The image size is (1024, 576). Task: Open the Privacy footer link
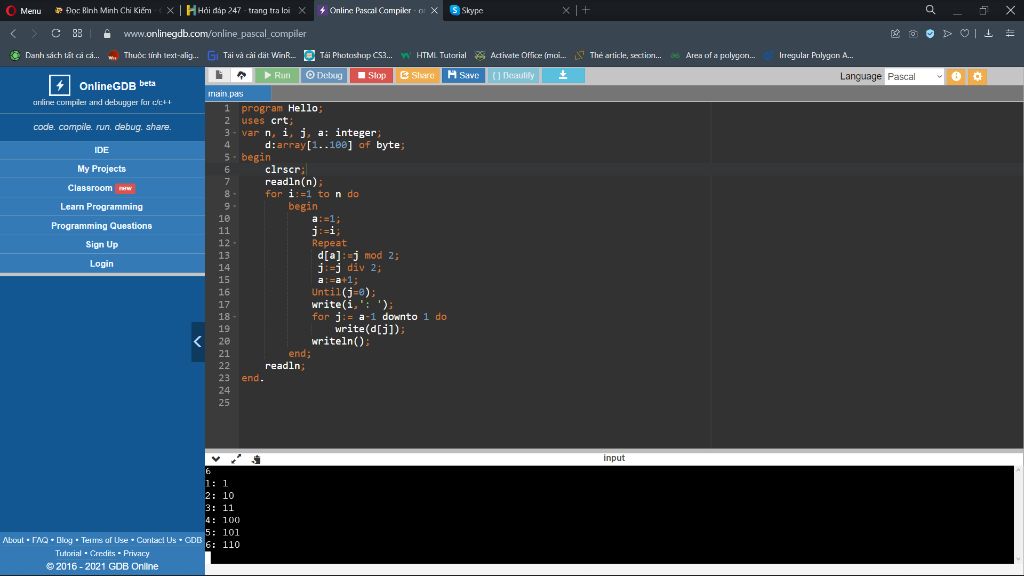(136, 553)
